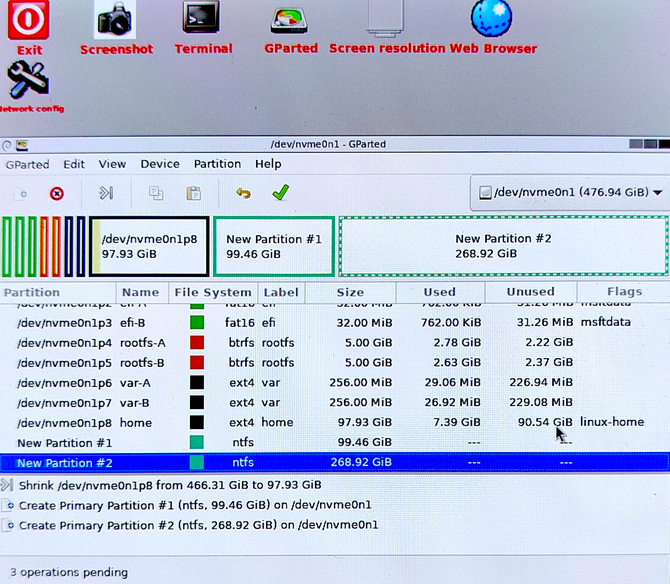Click red btrfs swatch in rootfs-A row

coord(197,343)
